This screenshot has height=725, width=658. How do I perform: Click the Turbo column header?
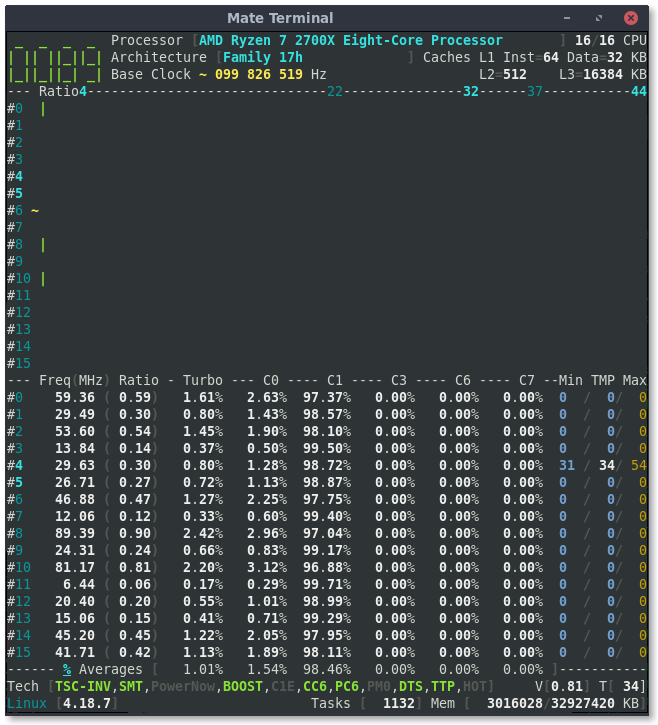tap(203, 381)
